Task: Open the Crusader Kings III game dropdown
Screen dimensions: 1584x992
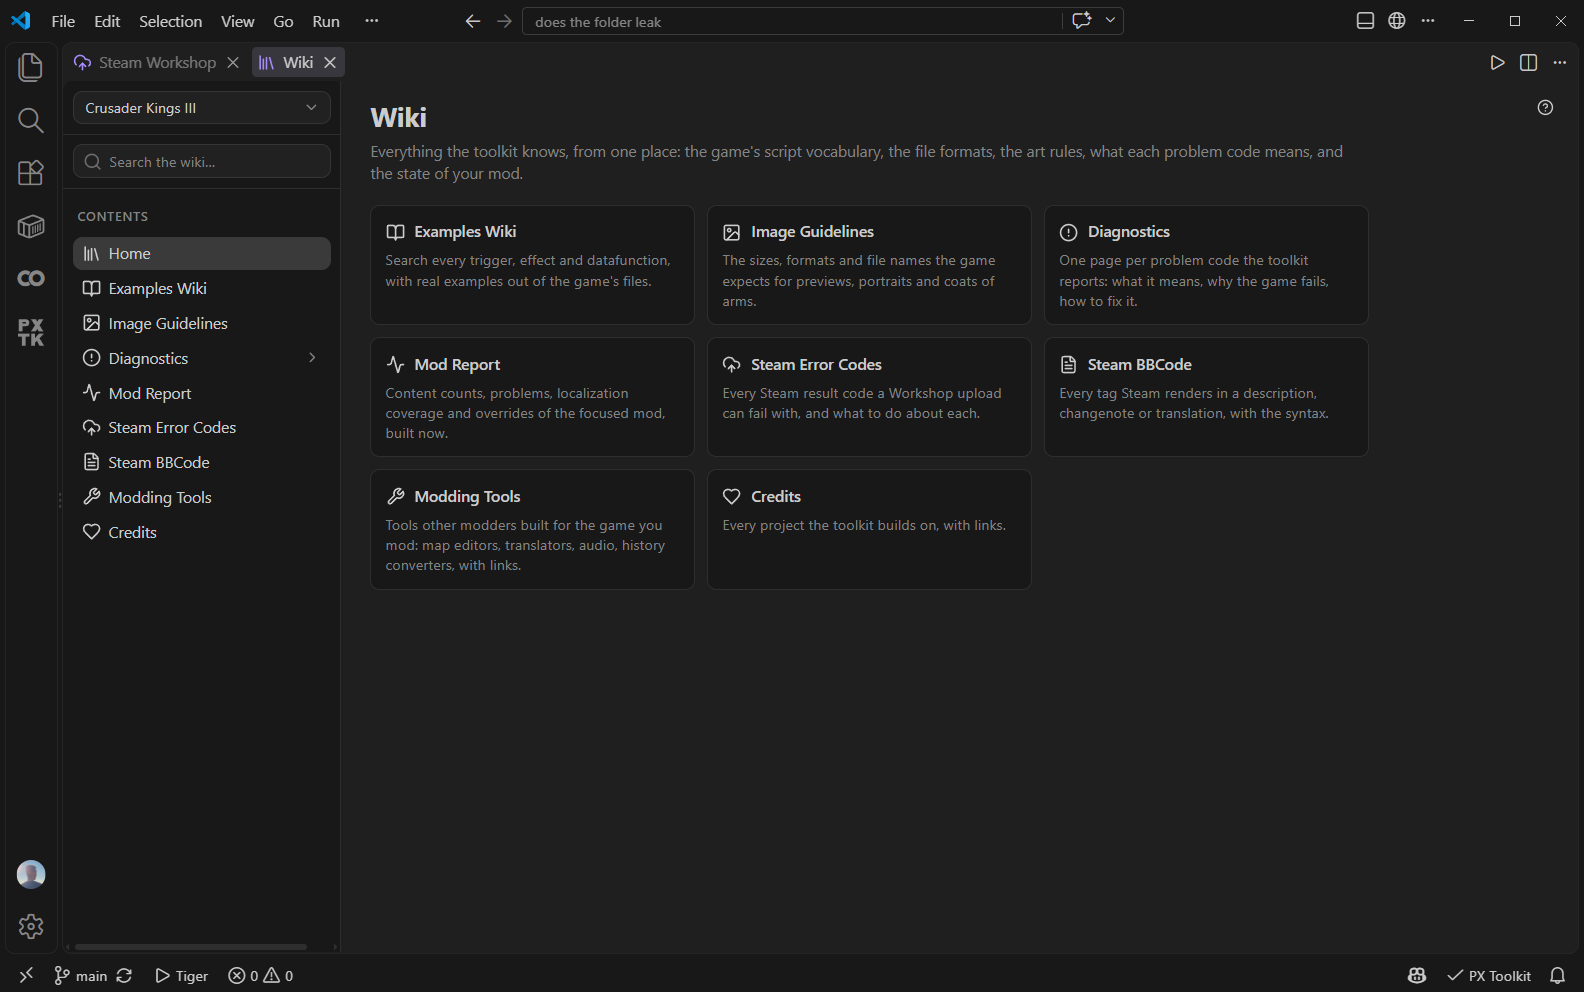Action: pos(202,108)
